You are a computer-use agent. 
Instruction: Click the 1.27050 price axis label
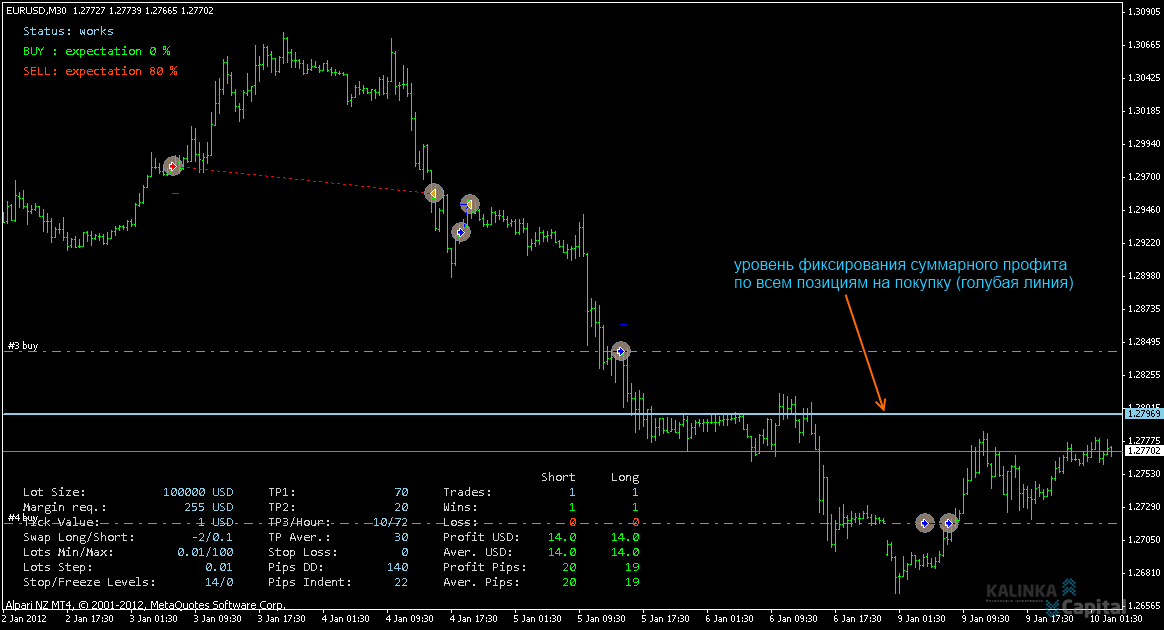tap(1145, 539)
